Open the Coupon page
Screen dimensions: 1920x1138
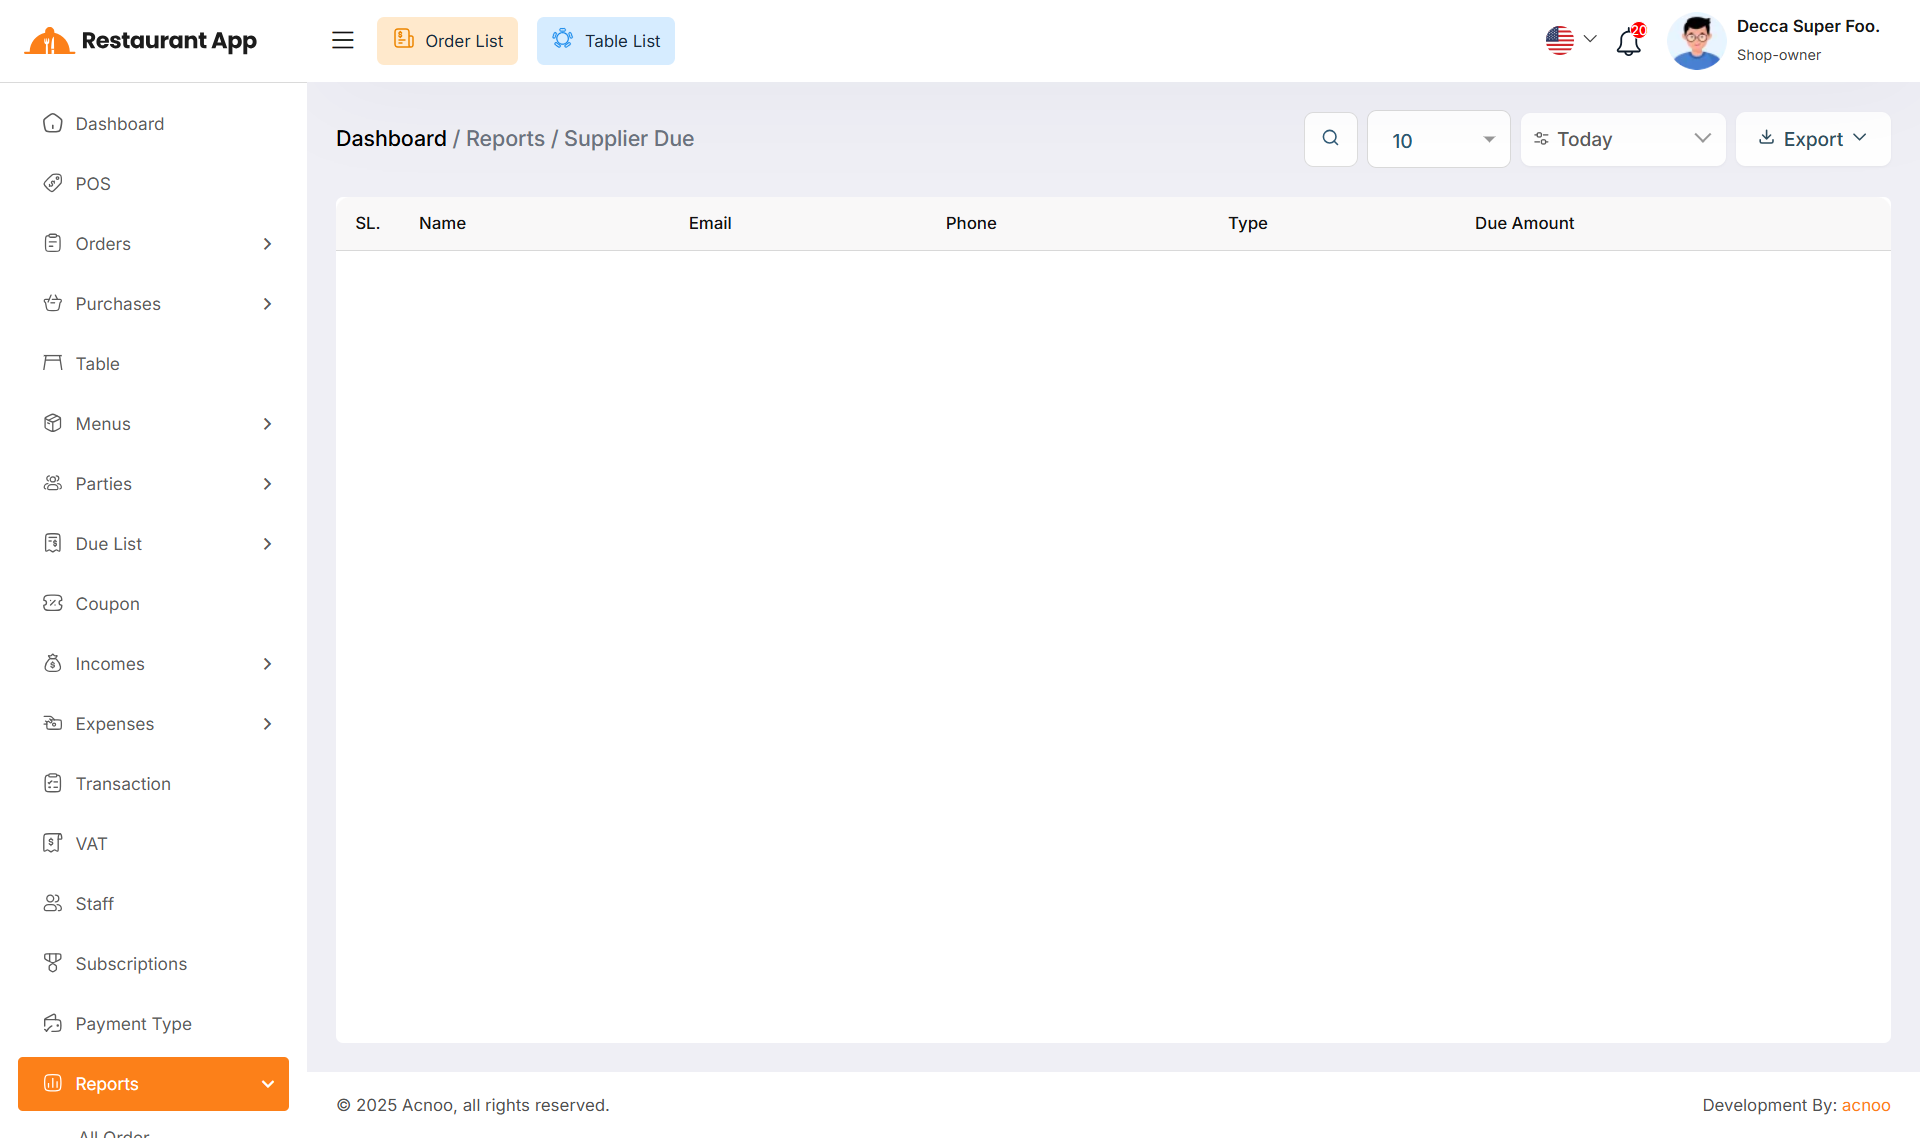click(107, 604)
